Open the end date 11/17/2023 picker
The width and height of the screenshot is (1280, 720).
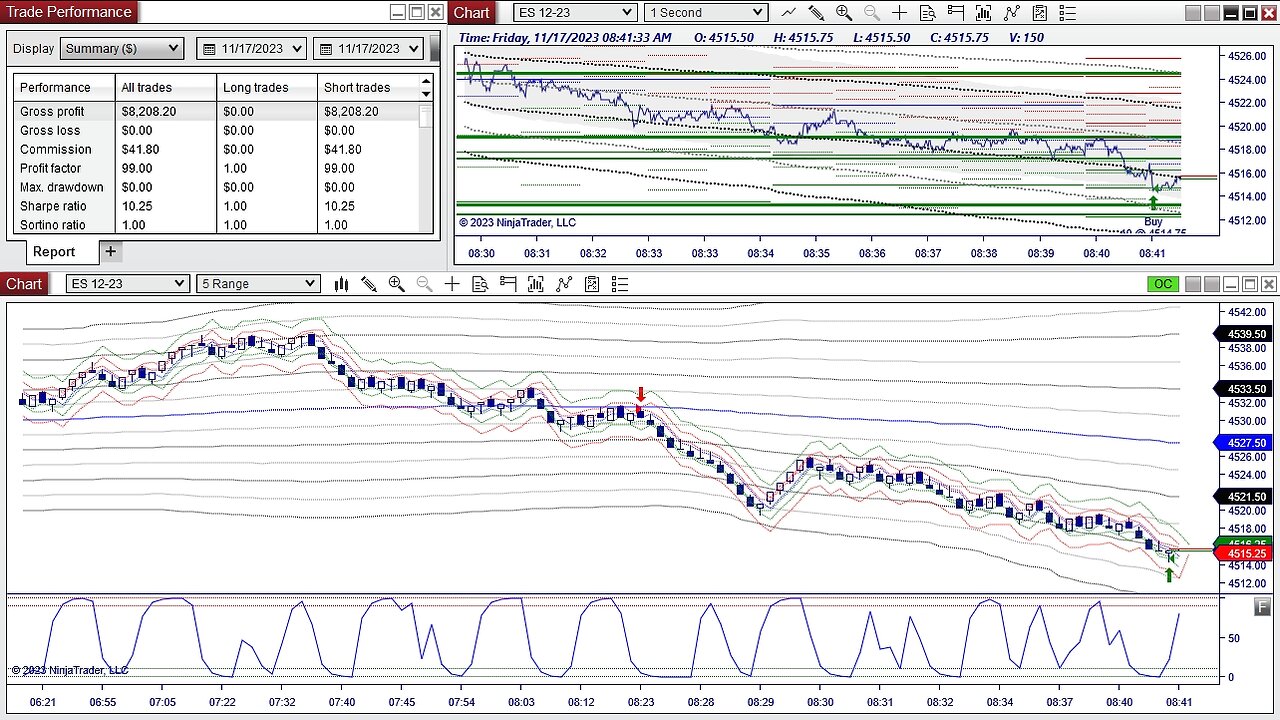(x=367, y=48)
